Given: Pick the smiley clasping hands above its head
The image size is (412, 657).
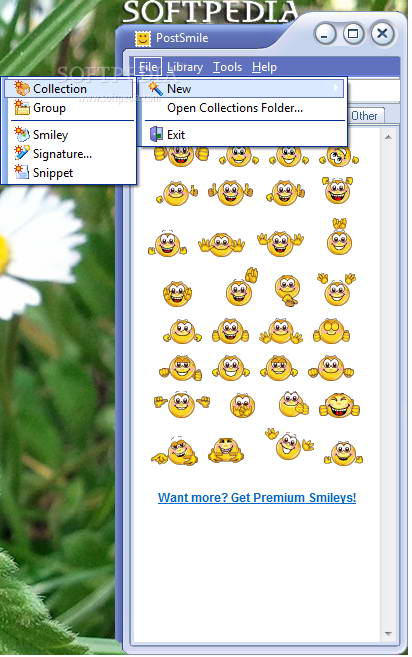Looking at the screenshot, I should point(339,236).
